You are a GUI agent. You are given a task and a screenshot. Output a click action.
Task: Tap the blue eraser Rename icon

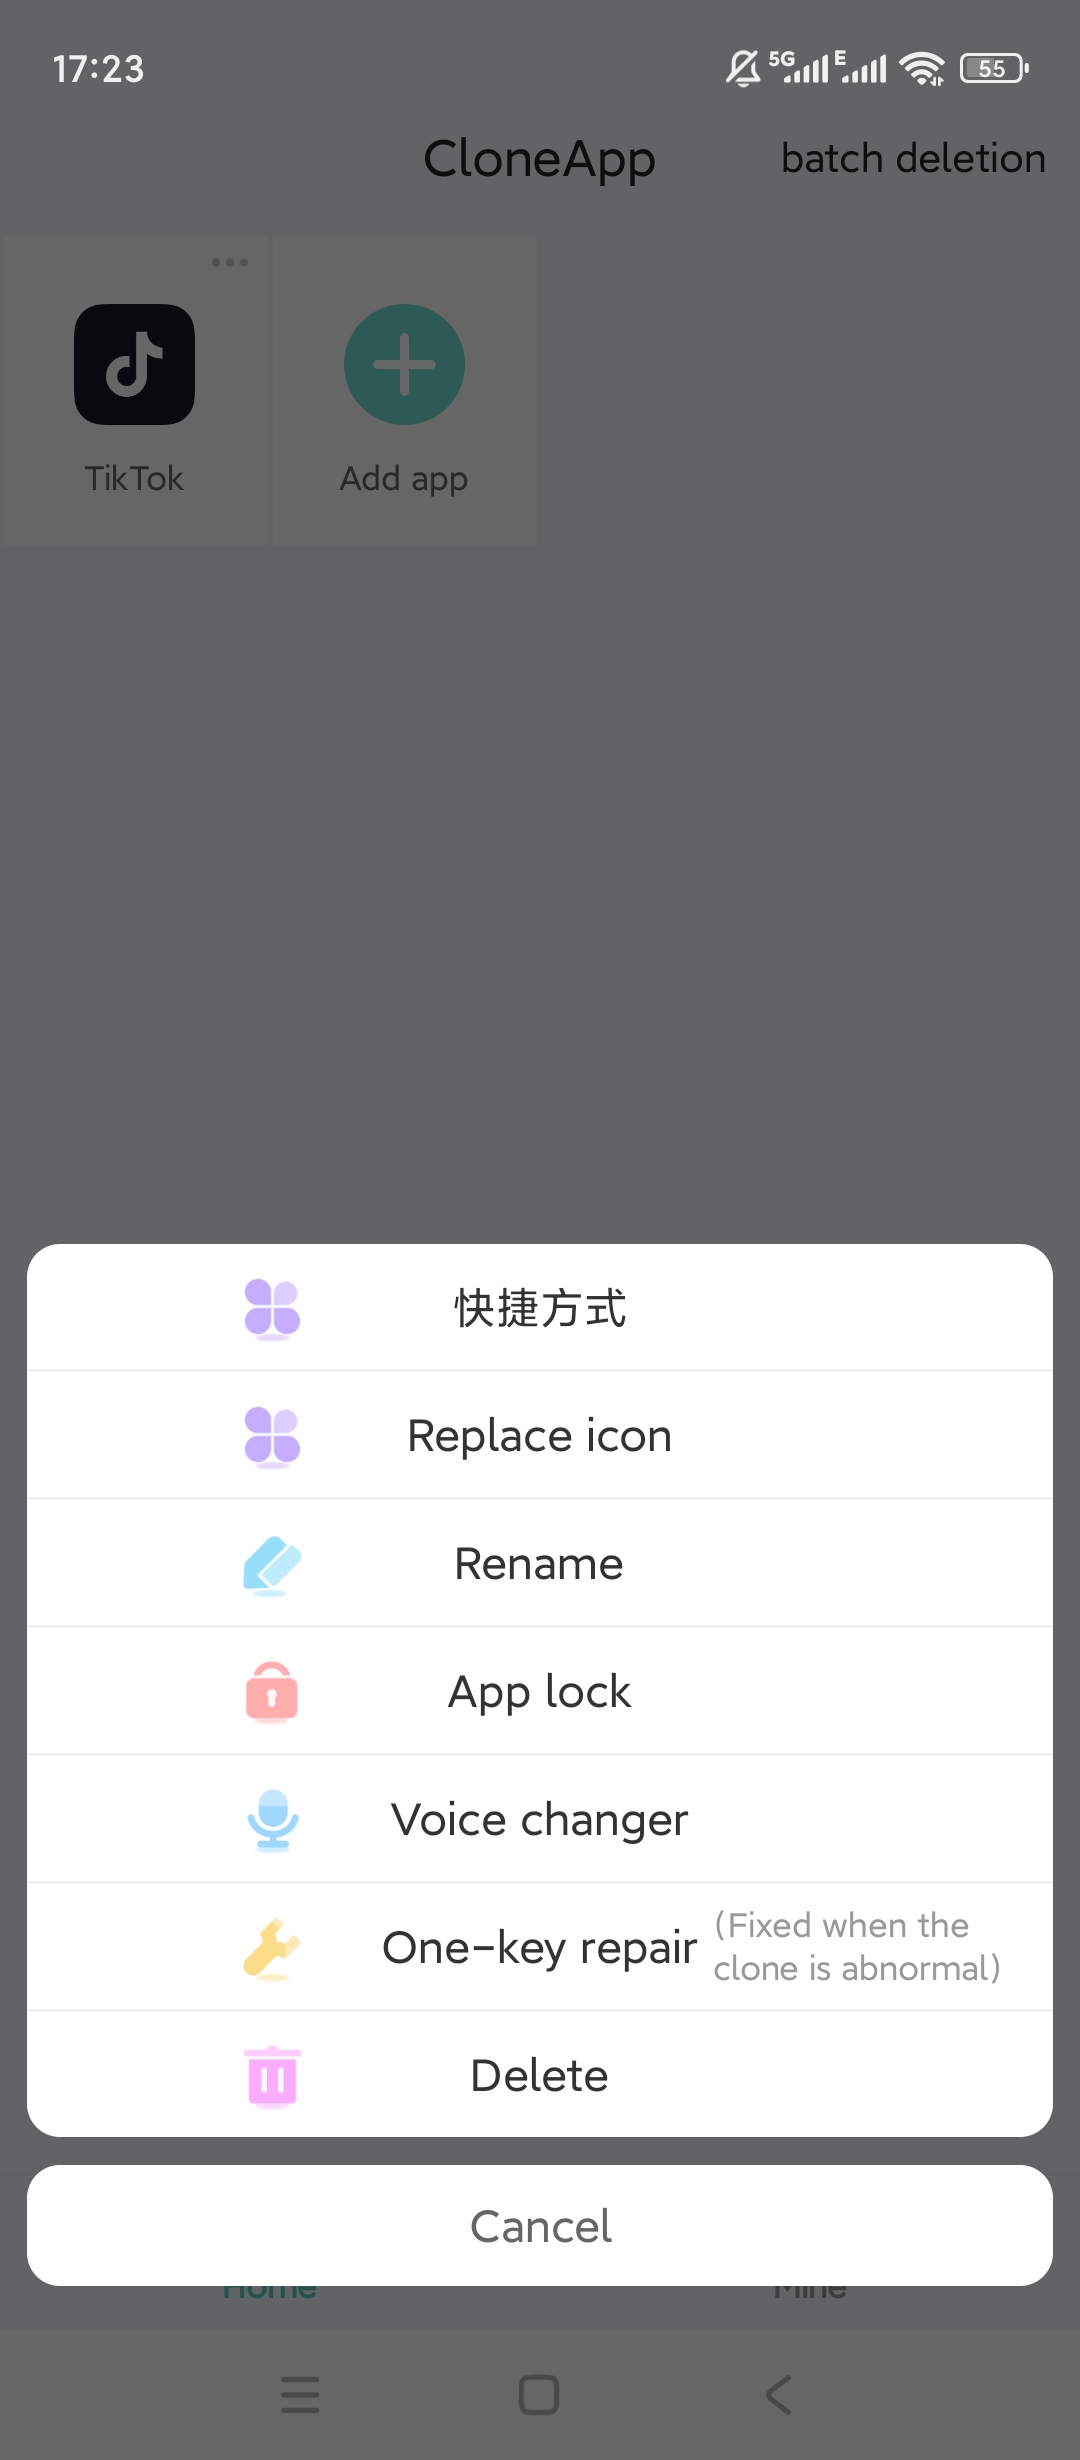point(272,1565)
